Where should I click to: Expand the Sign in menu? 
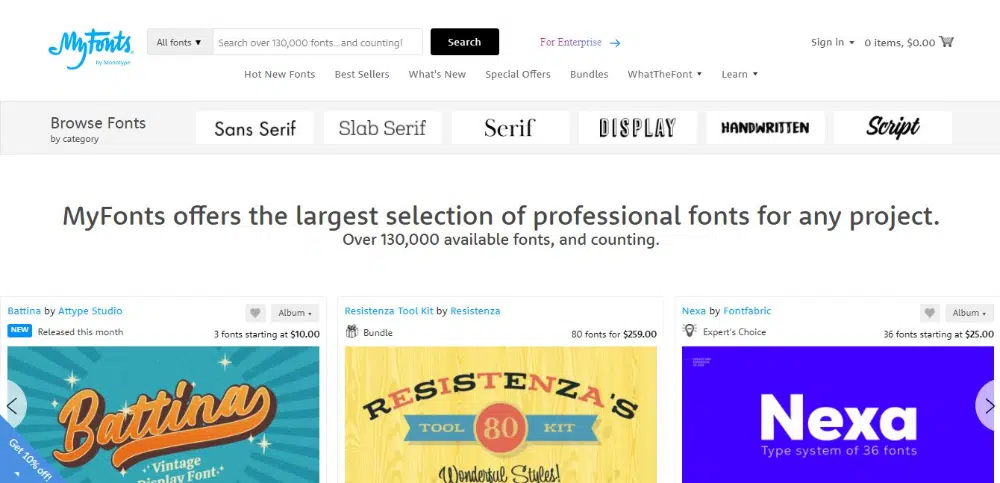(832, 42)
